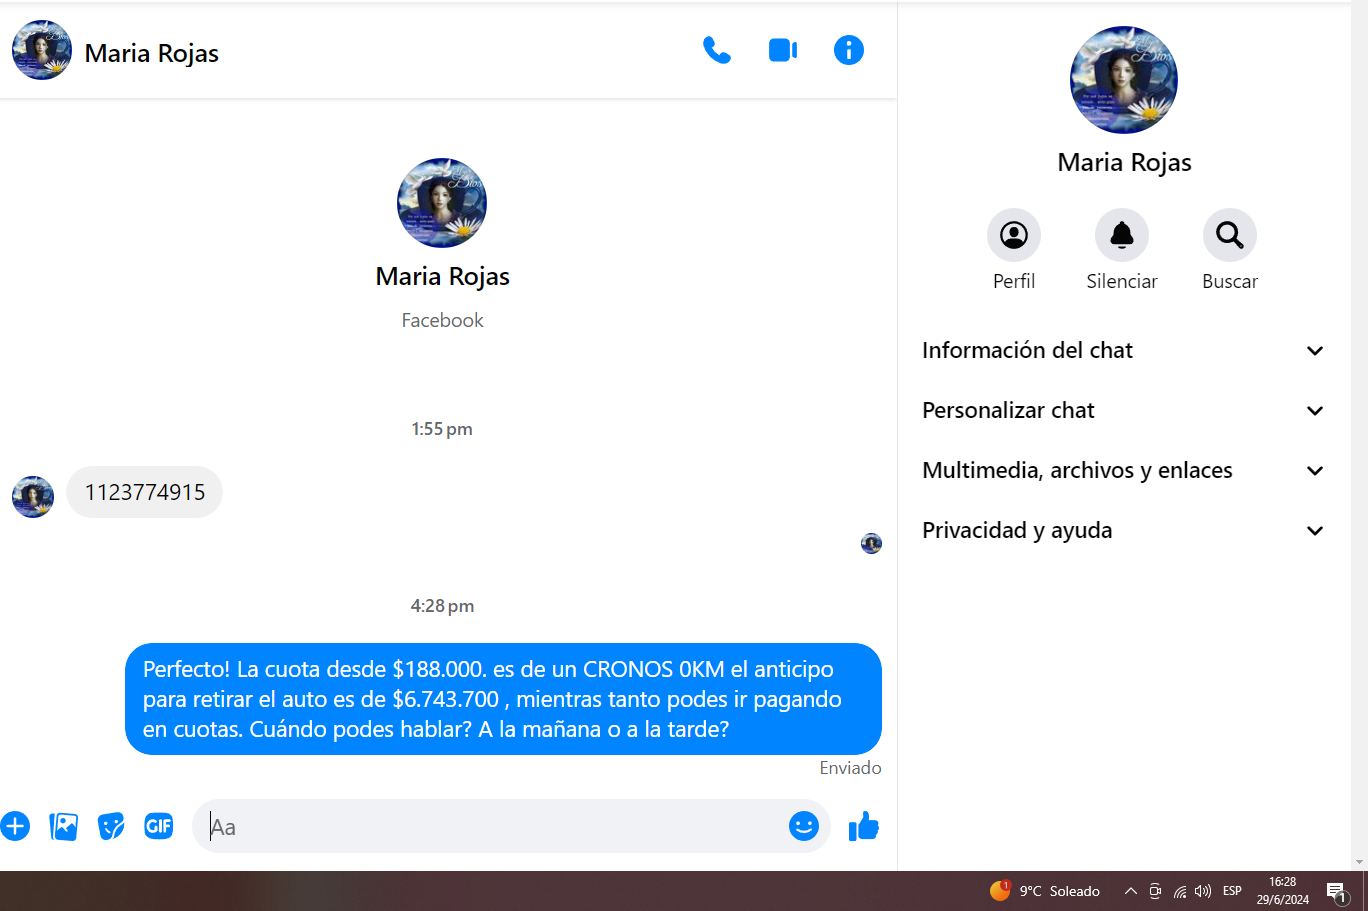Start a voice call with Maria Rojas
This screenshot has height=911, width=1368.
tap(716, 50)
